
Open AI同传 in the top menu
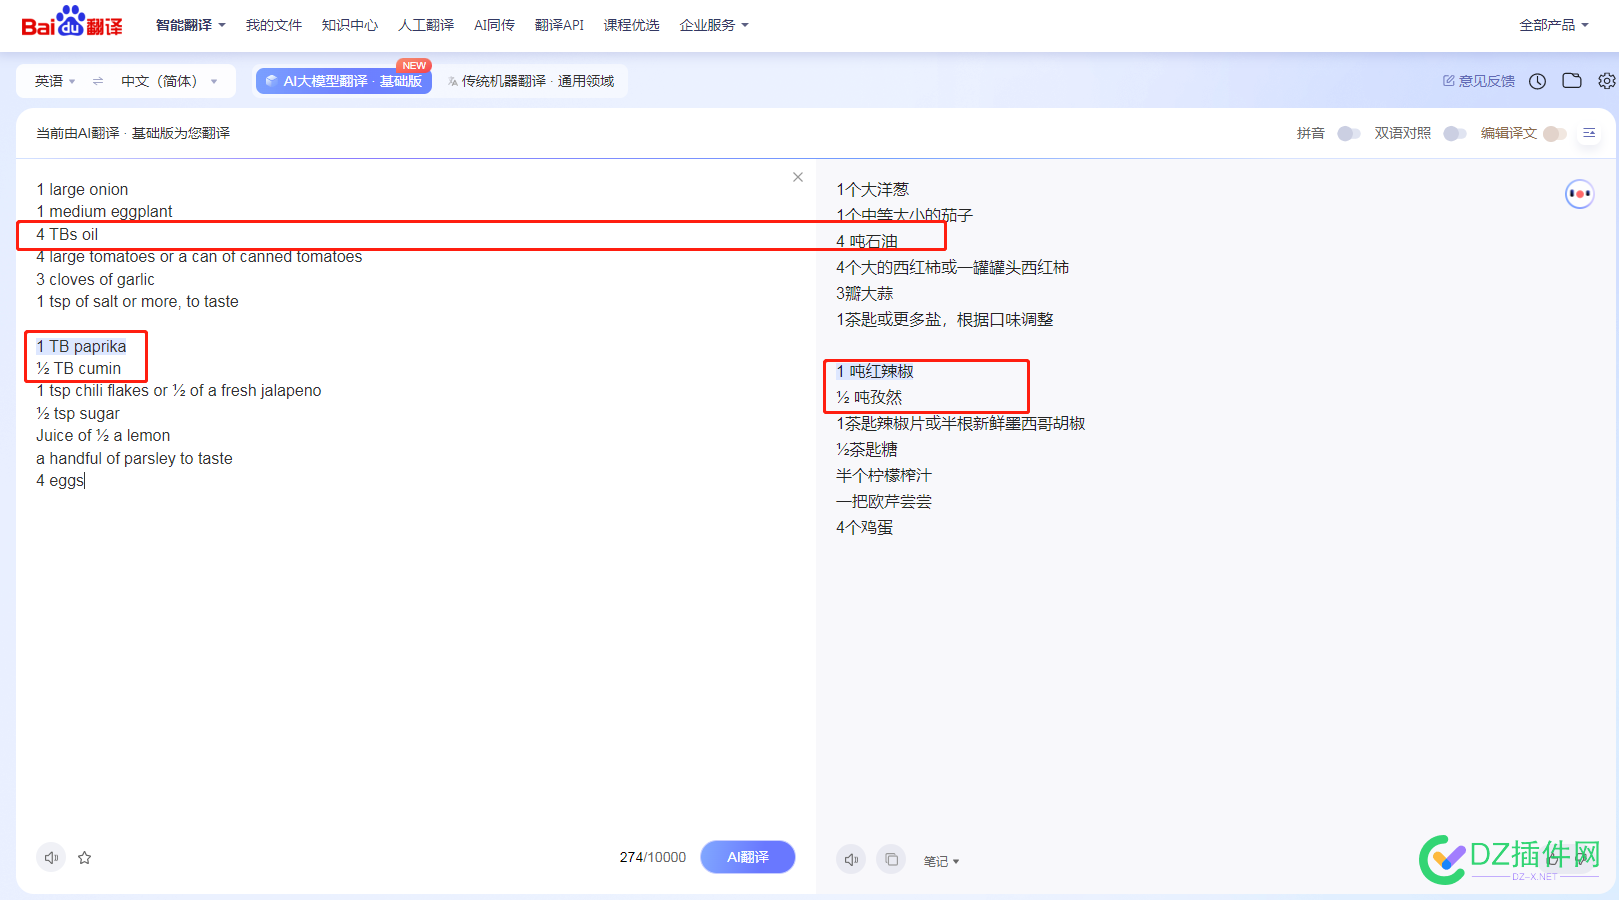click(x=494, y=25)
